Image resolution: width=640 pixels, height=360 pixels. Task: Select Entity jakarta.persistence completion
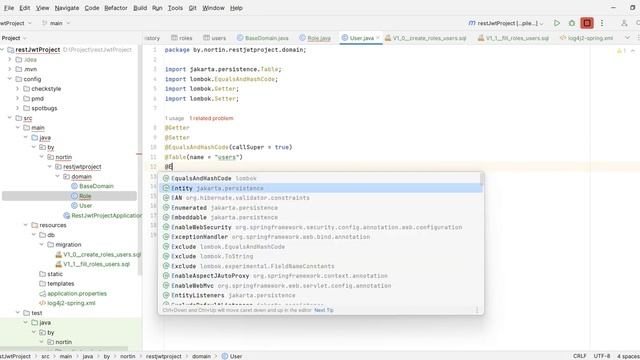[320, 188]
